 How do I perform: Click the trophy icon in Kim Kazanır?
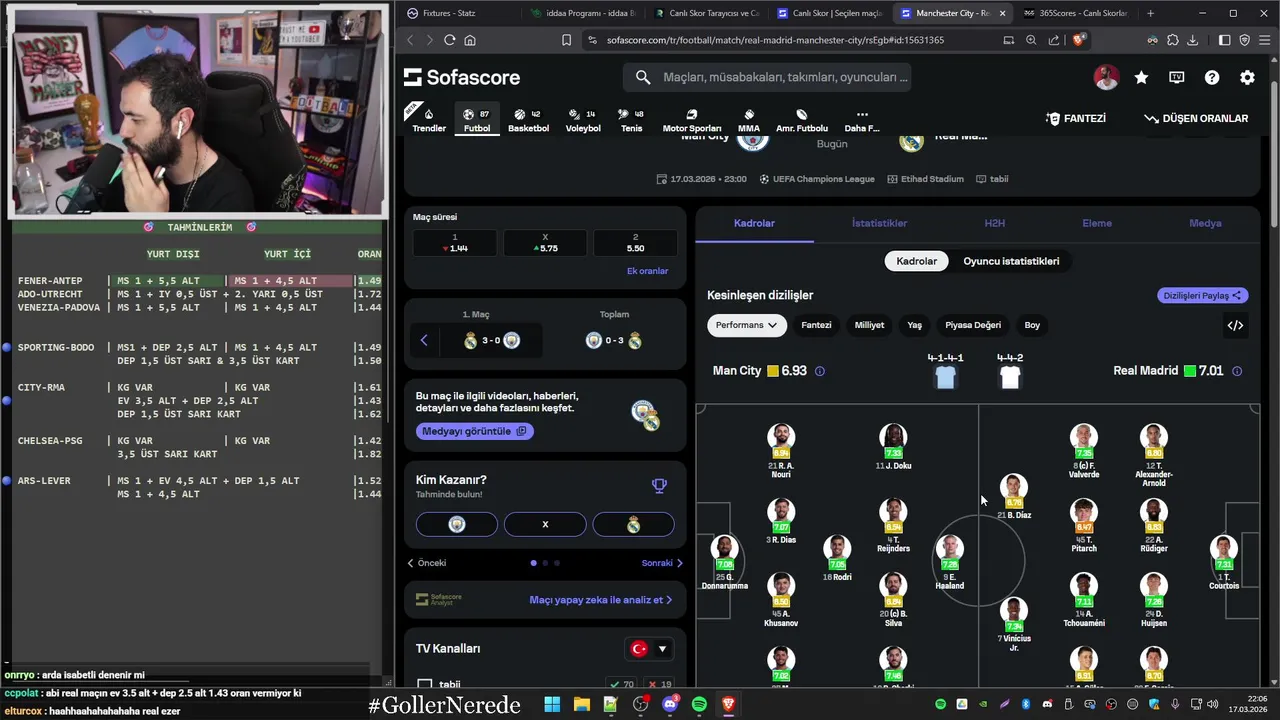coord(659,486)
